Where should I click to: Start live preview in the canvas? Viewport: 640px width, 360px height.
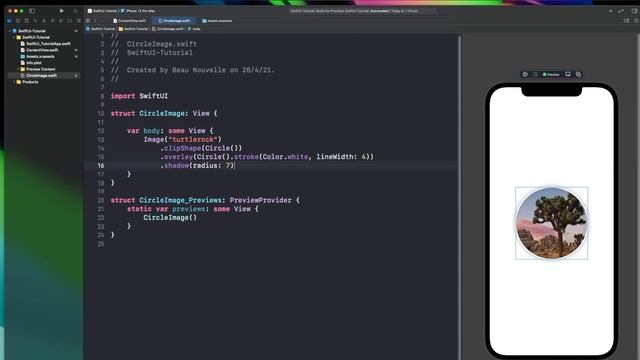pos(525,74)
